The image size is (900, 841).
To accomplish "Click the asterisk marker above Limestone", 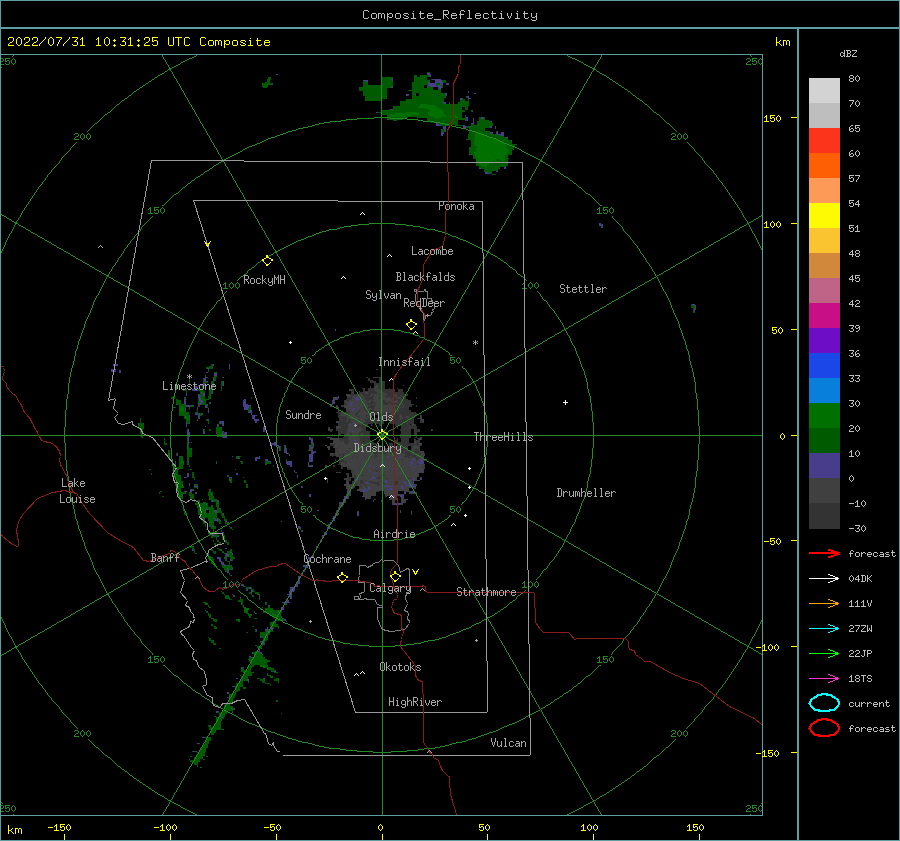I will point(189,377).
